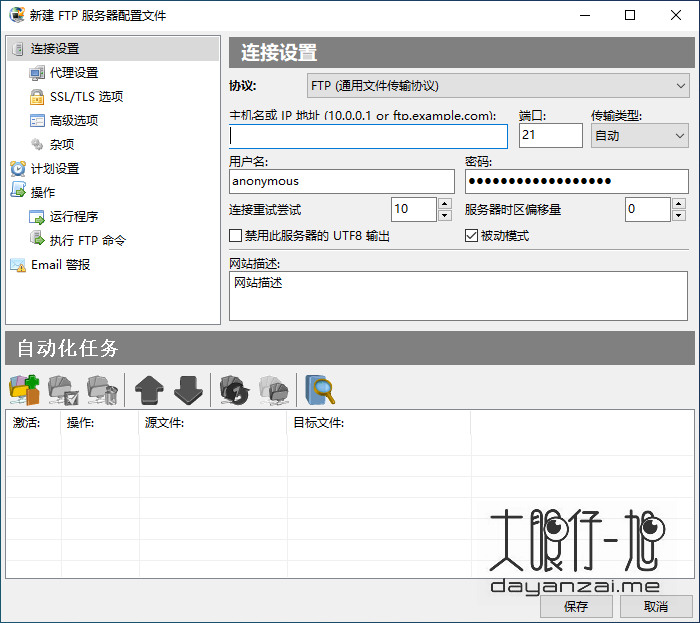Viewport: 700px width, 623px height.
Task: Click the refresh task icon in toolbar
Action: pyautogui.click(x=234, y=388)
